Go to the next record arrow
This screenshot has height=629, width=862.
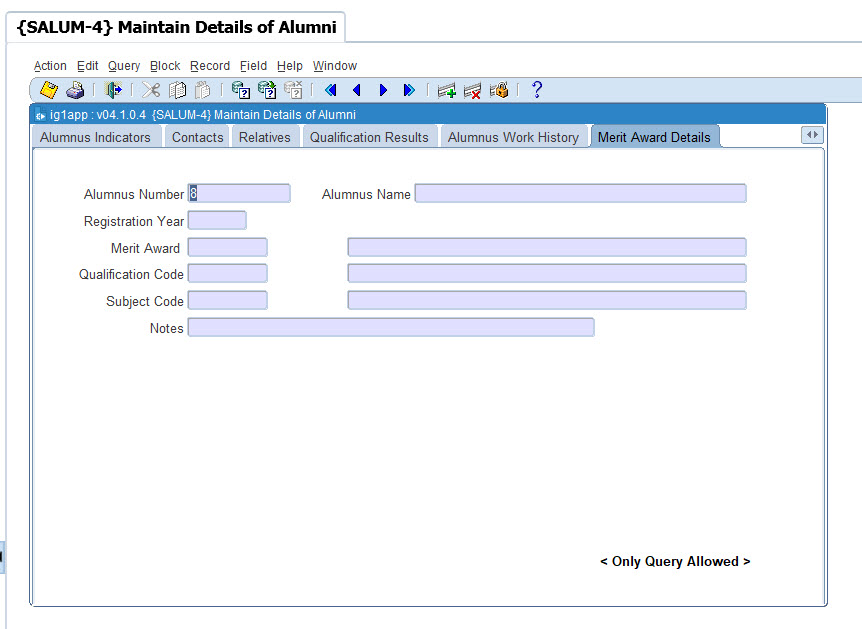click(383, 91)
